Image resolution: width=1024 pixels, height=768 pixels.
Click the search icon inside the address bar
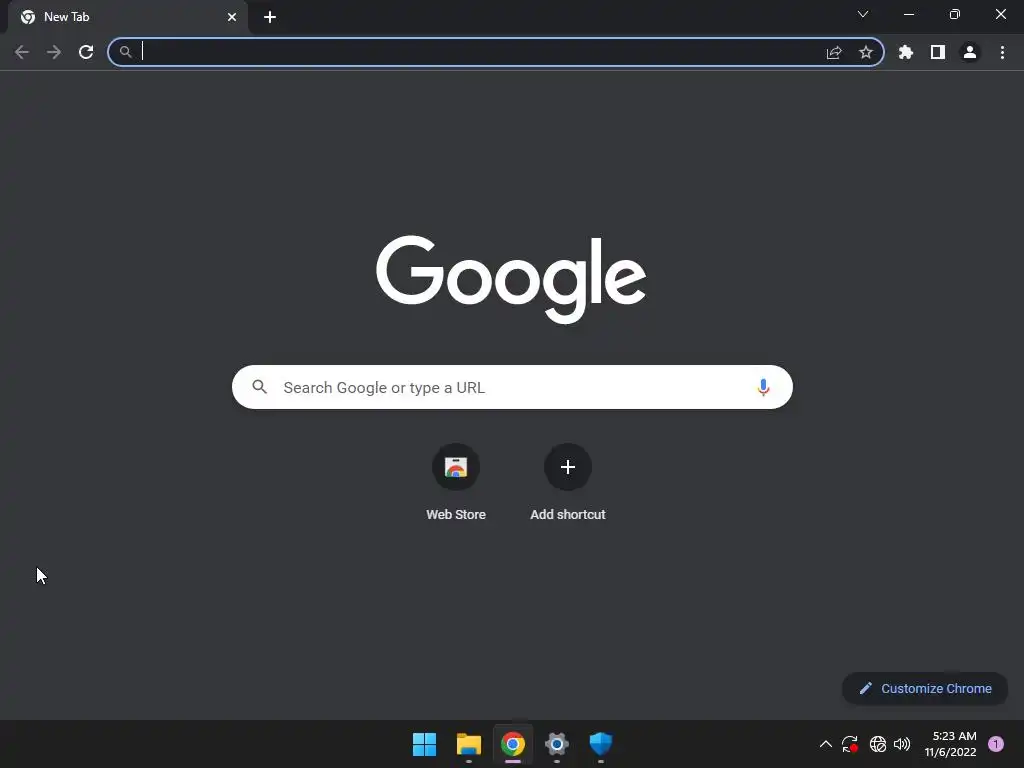pos(125,52)
